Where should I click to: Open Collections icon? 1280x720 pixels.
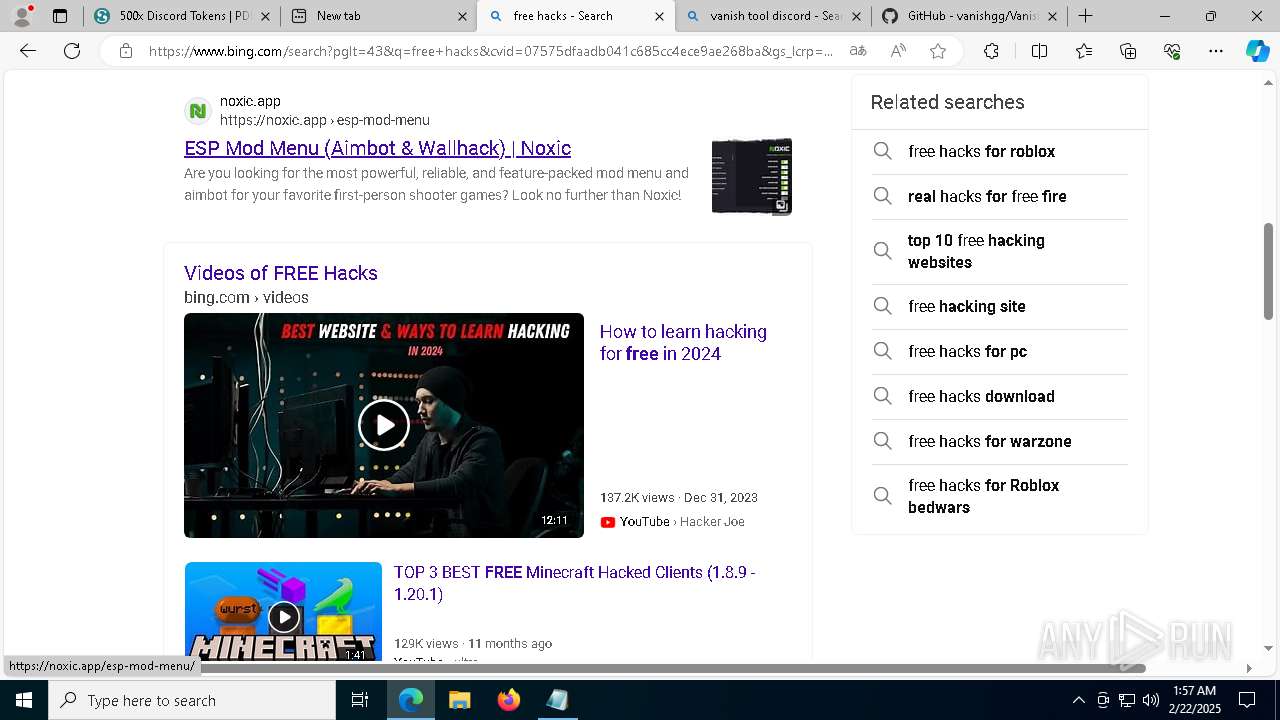click(x=1128, y=51)
